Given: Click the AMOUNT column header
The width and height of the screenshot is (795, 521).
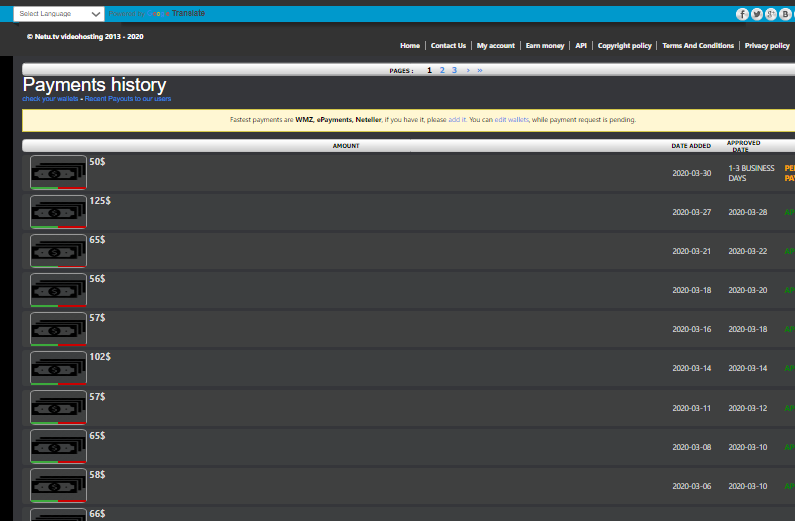Looking at the screenshot, I should coord(346,146).
